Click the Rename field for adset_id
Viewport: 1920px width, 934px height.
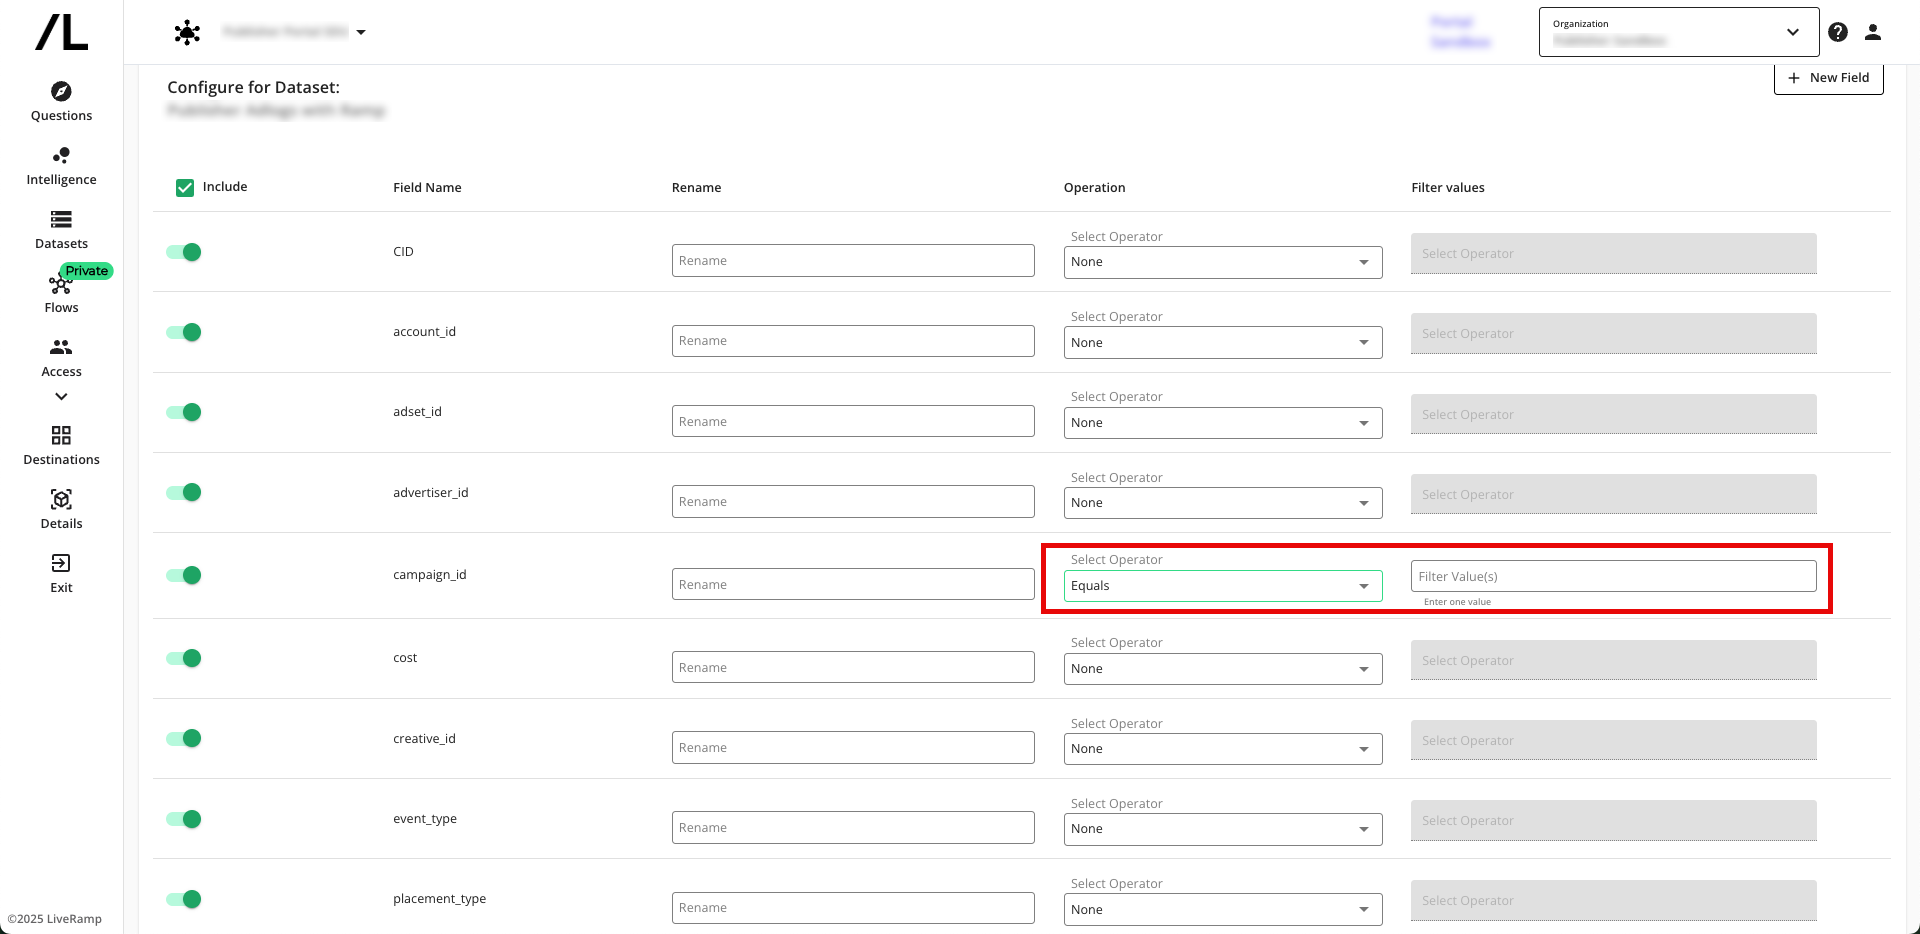[x=852, y=422]
